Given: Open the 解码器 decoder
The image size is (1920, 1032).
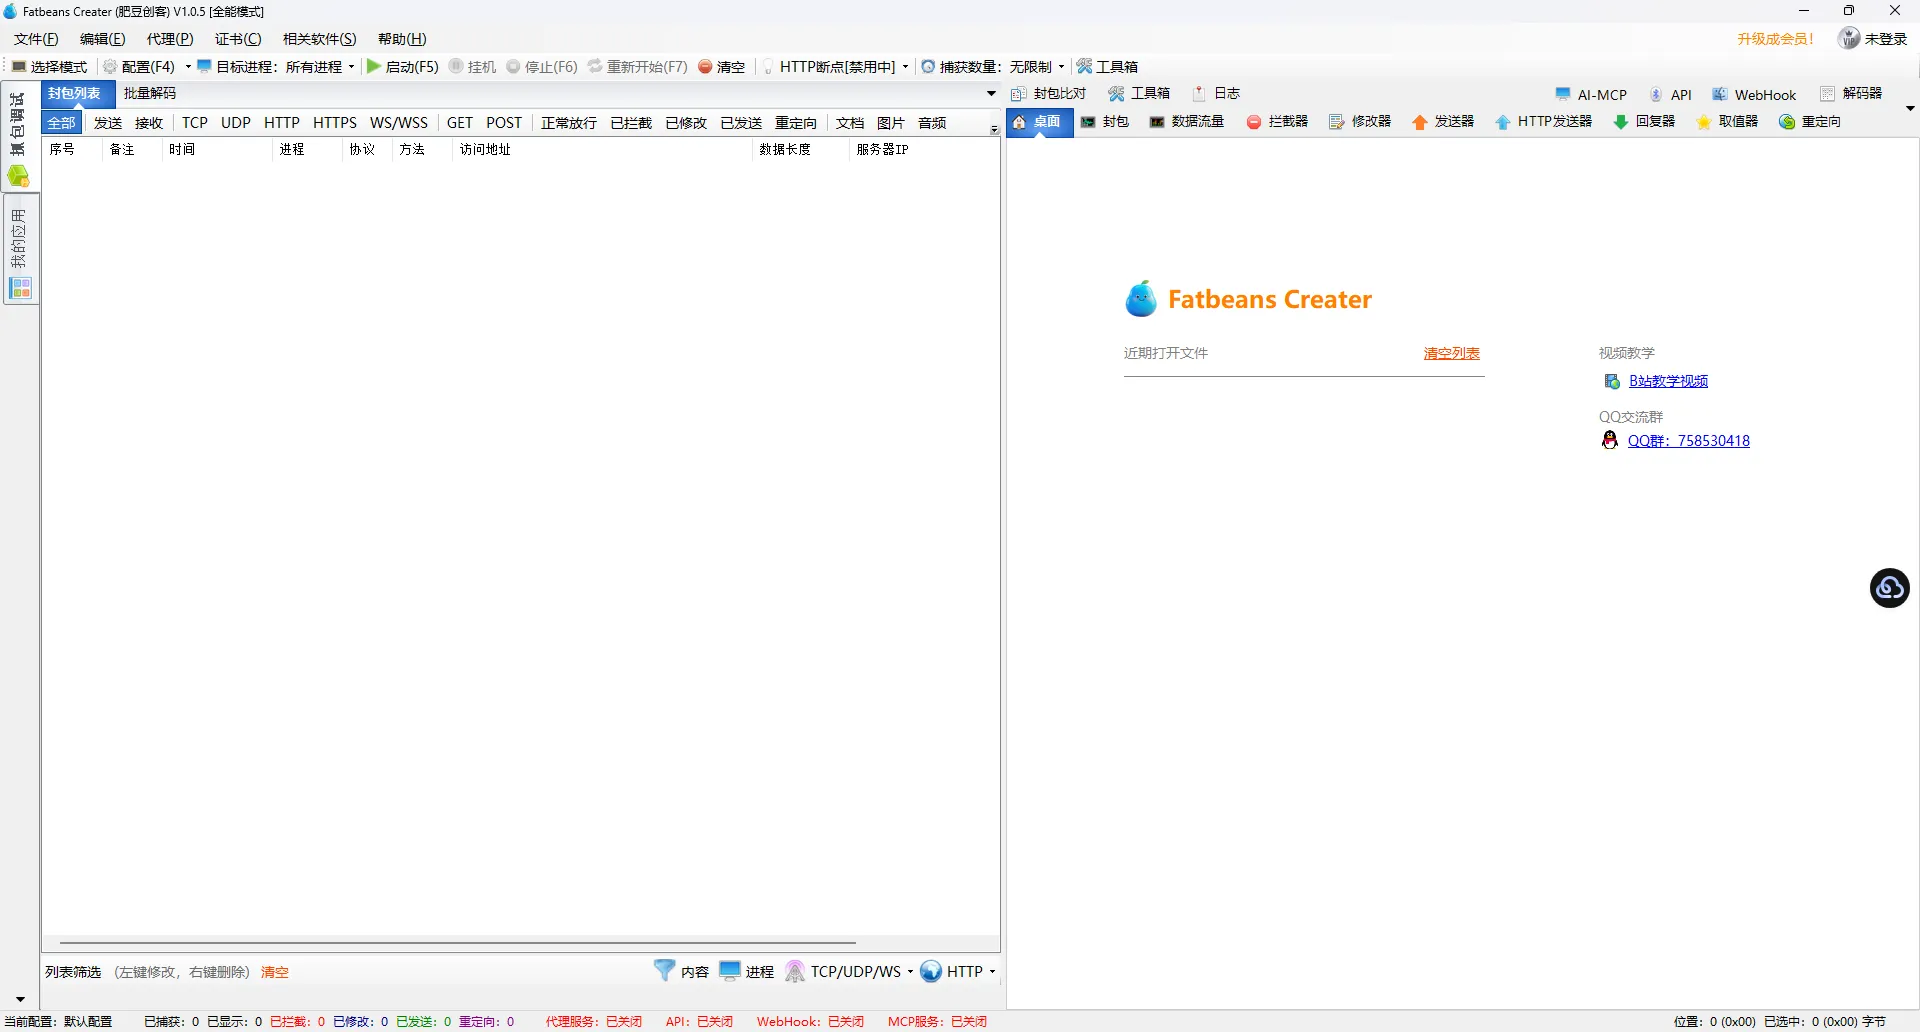Looking at the screenshot, I should point(1850,94).
